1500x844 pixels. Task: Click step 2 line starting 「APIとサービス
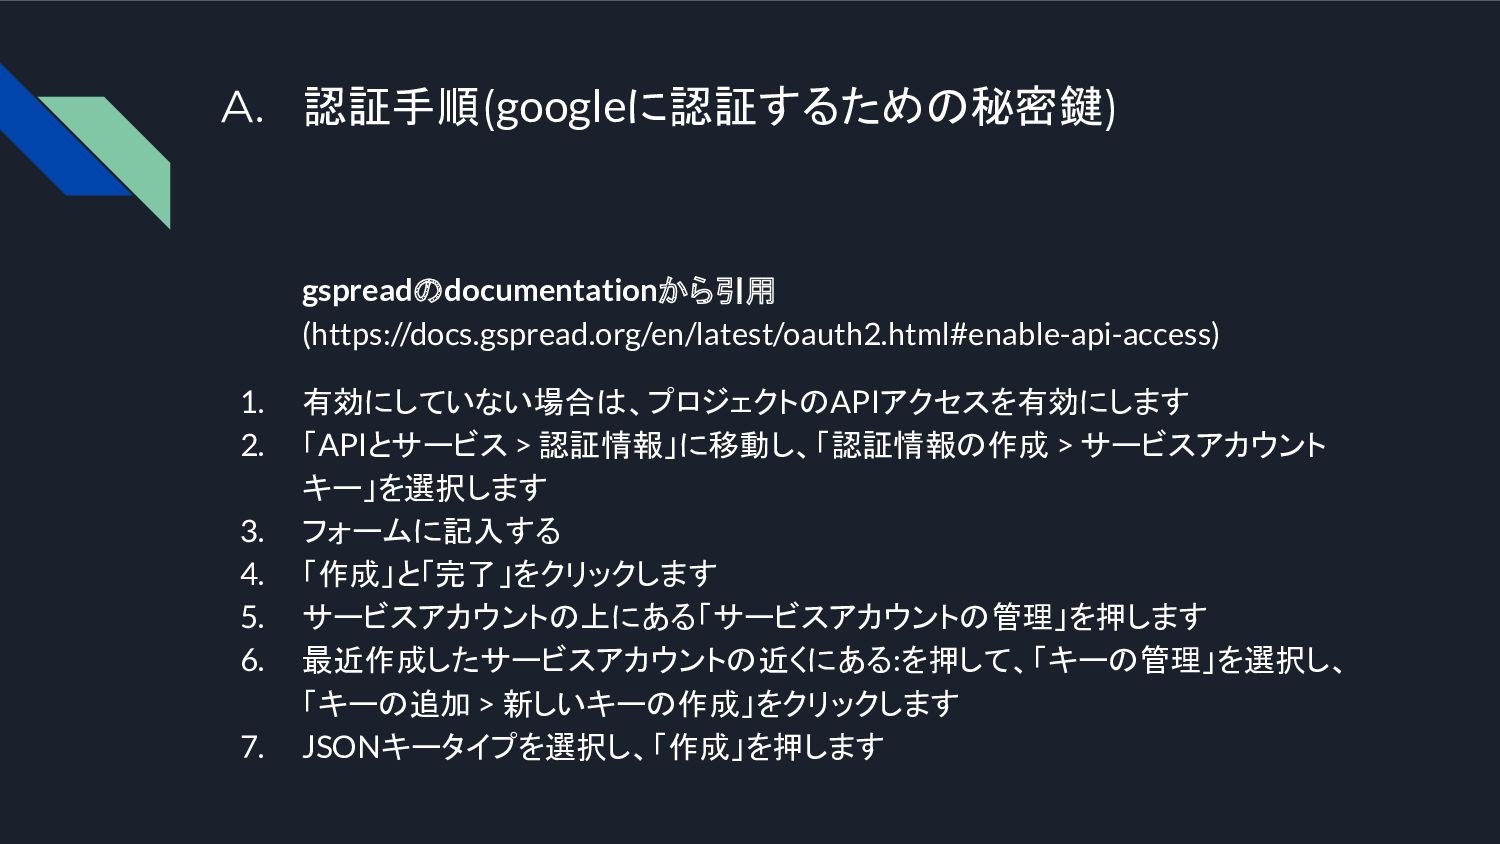pos(813,445)
